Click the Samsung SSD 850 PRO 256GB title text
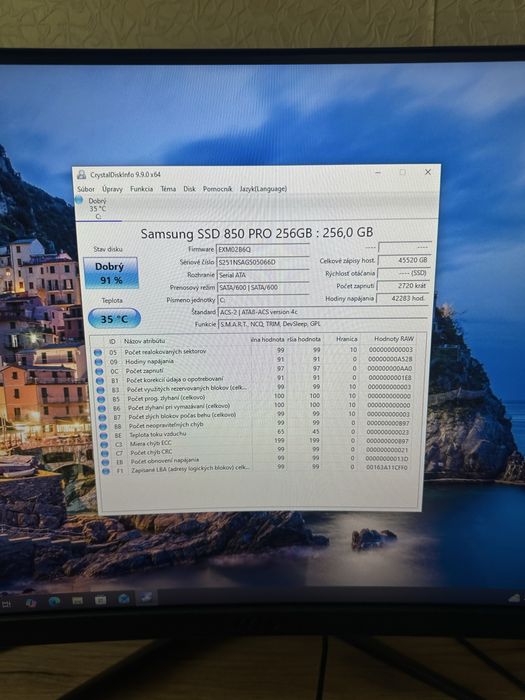The image size is (525, 700). (x=257, y=233)
